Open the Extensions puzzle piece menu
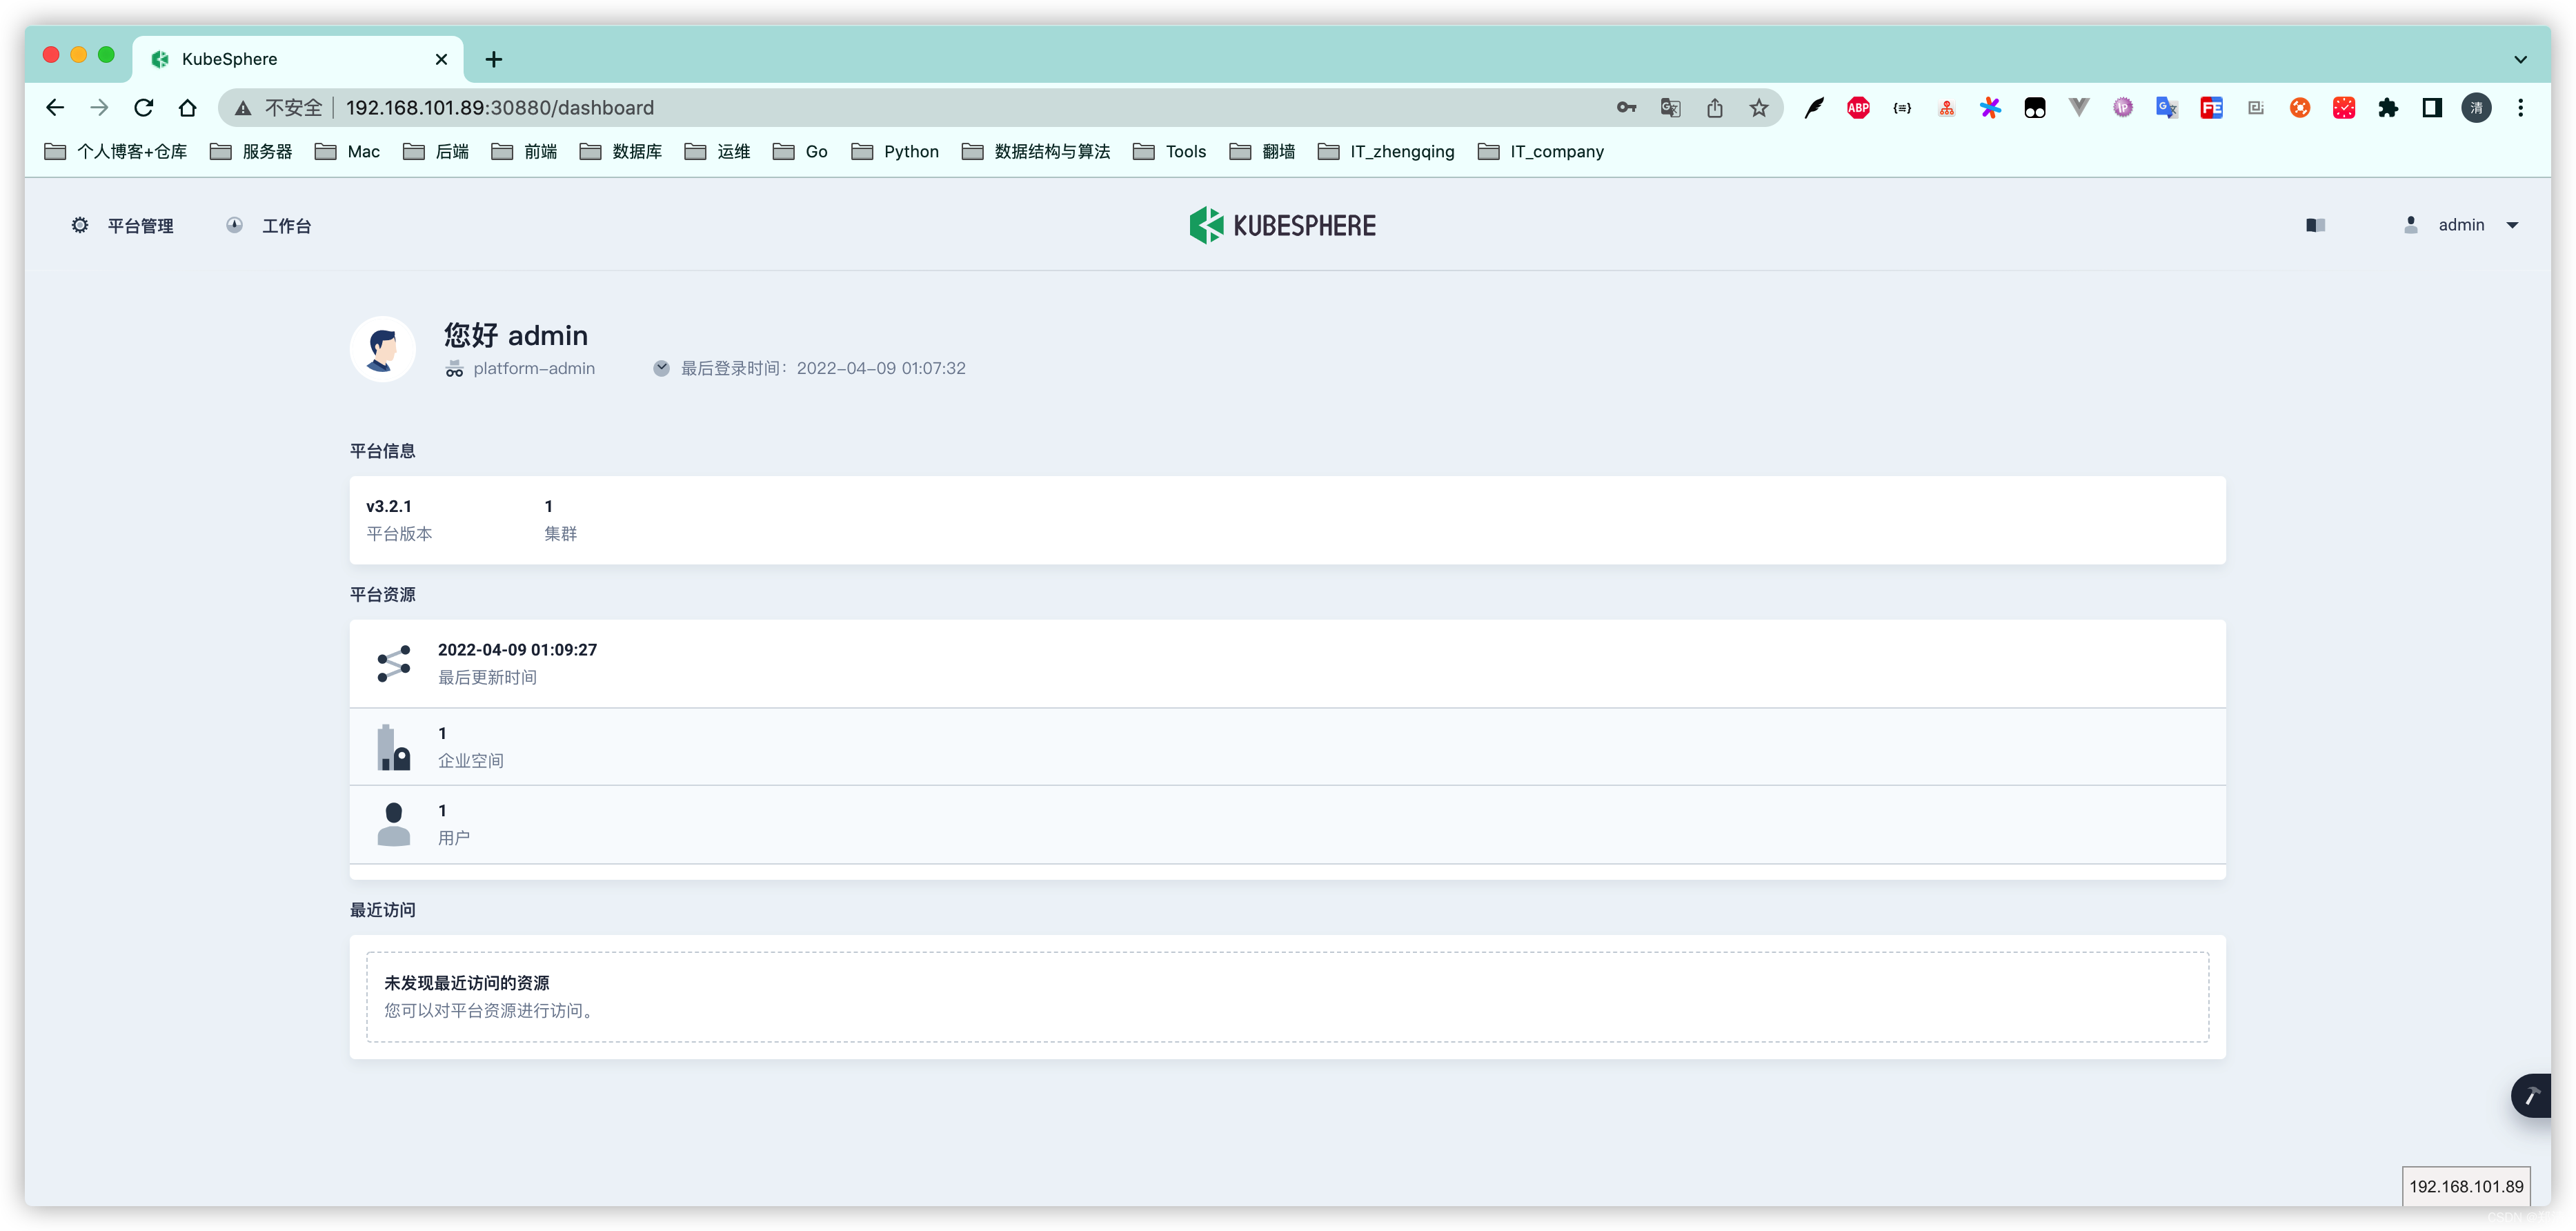This screenshot has width=2576, height=1231. [x=2388, y=108]
